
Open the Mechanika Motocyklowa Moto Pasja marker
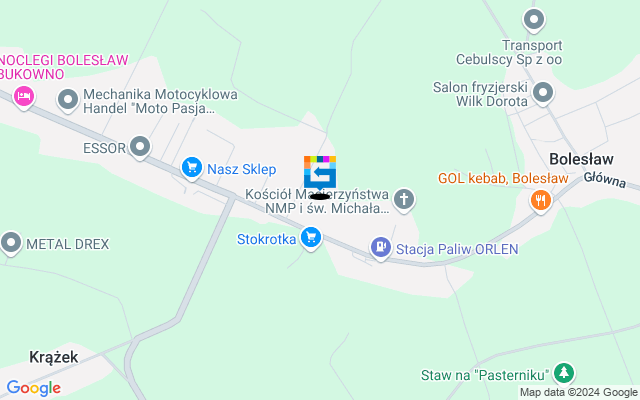coord(68,101)
